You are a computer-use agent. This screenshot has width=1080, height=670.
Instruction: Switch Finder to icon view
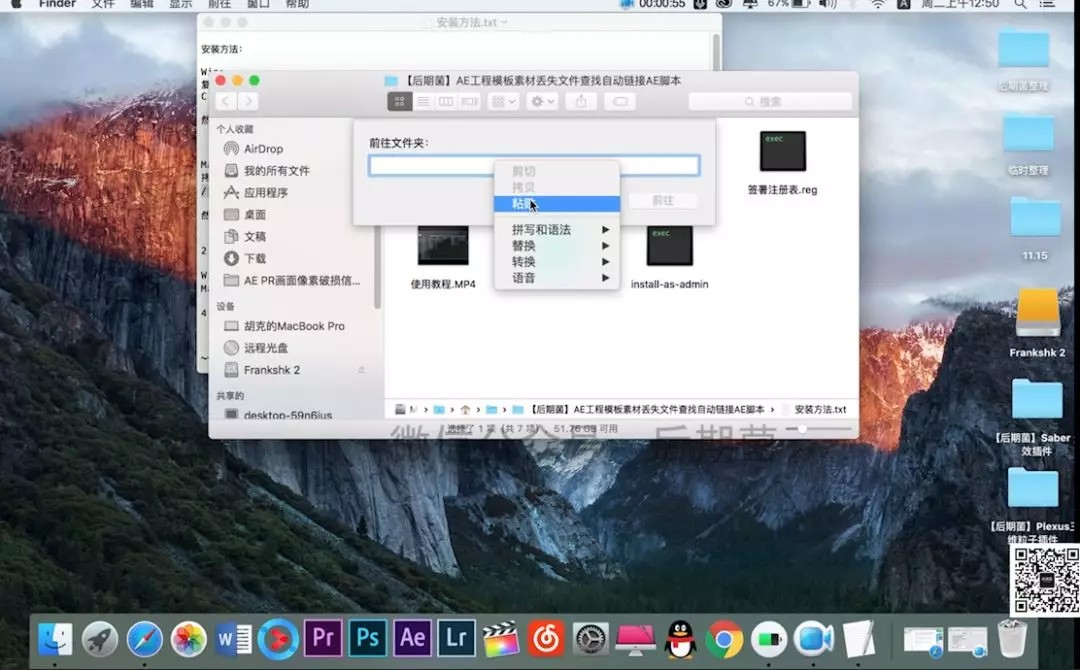point(400,101)
